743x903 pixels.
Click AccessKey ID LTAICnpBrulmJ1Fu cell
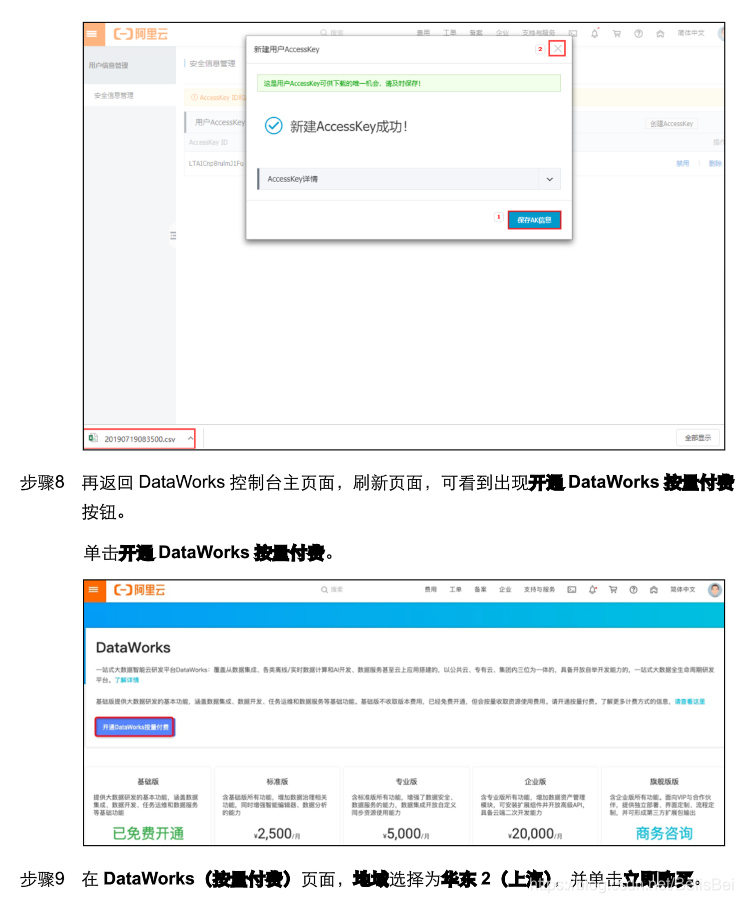click(216, 163)
